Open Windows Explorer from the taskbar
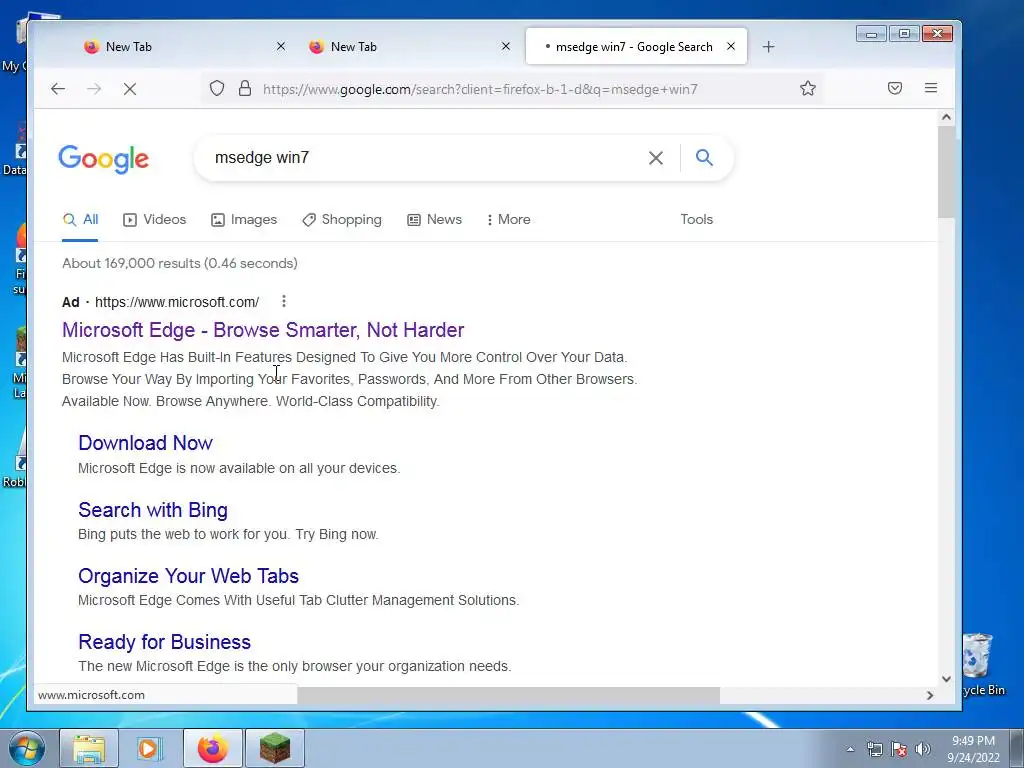 coord(89,748)
